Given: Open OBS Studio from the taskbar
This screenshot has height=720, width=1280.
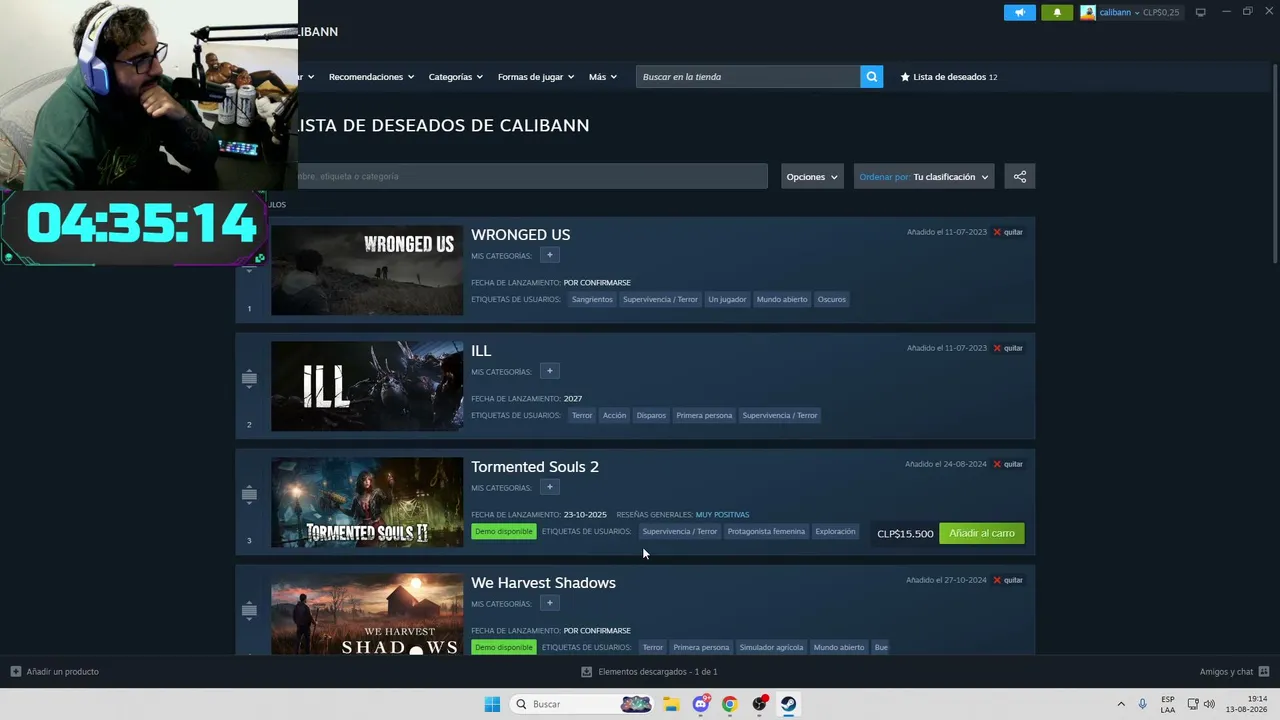Looking at the screenshot, I should click(x=760, y=704).
